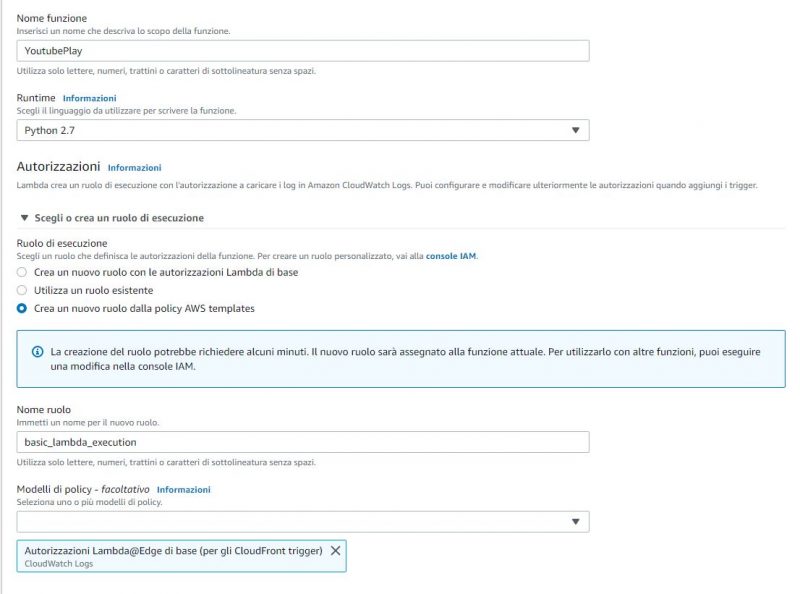Image resolution: width=800 pixels, height=594 pixels.
Task: Click the Scegli o crea un ruolo di esecuzione label
Action: pyautogui.click(x=119, y=218)
